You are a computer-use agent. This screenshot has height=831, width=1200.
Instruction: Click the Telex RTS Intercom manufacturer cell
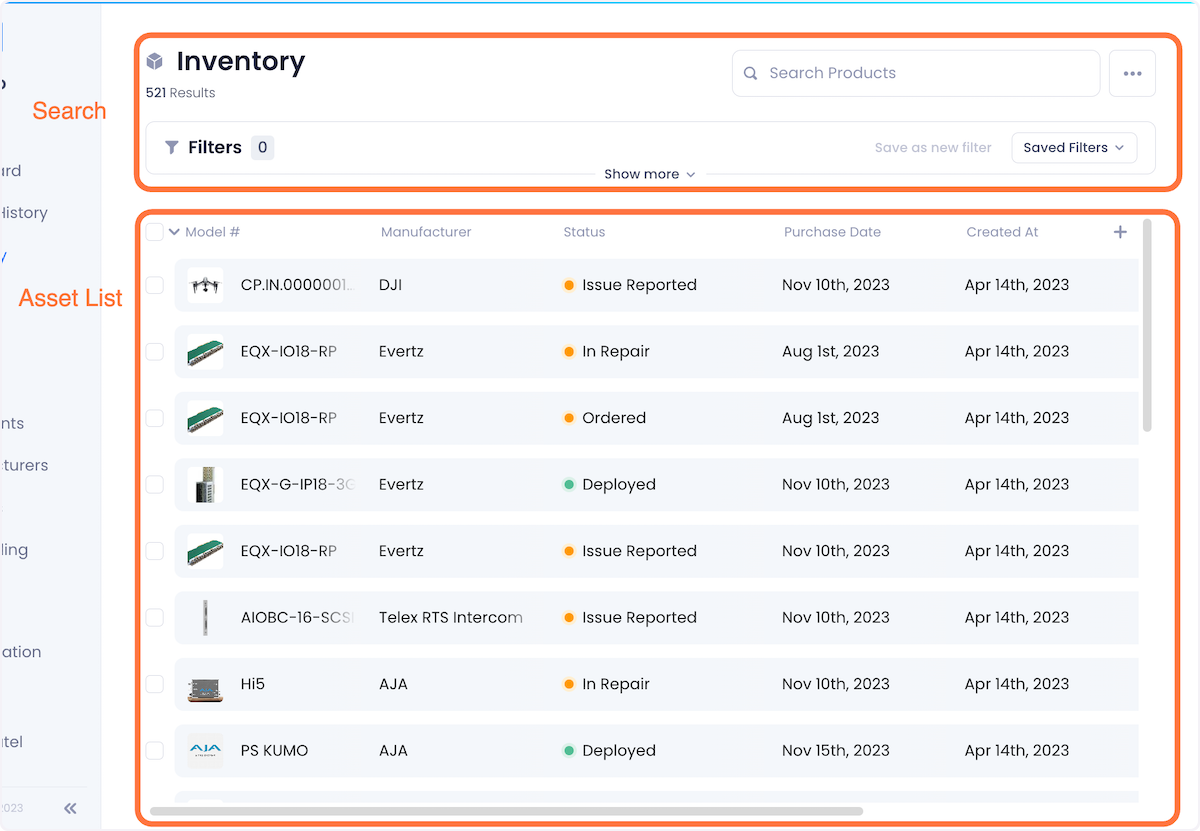[451, 618]
